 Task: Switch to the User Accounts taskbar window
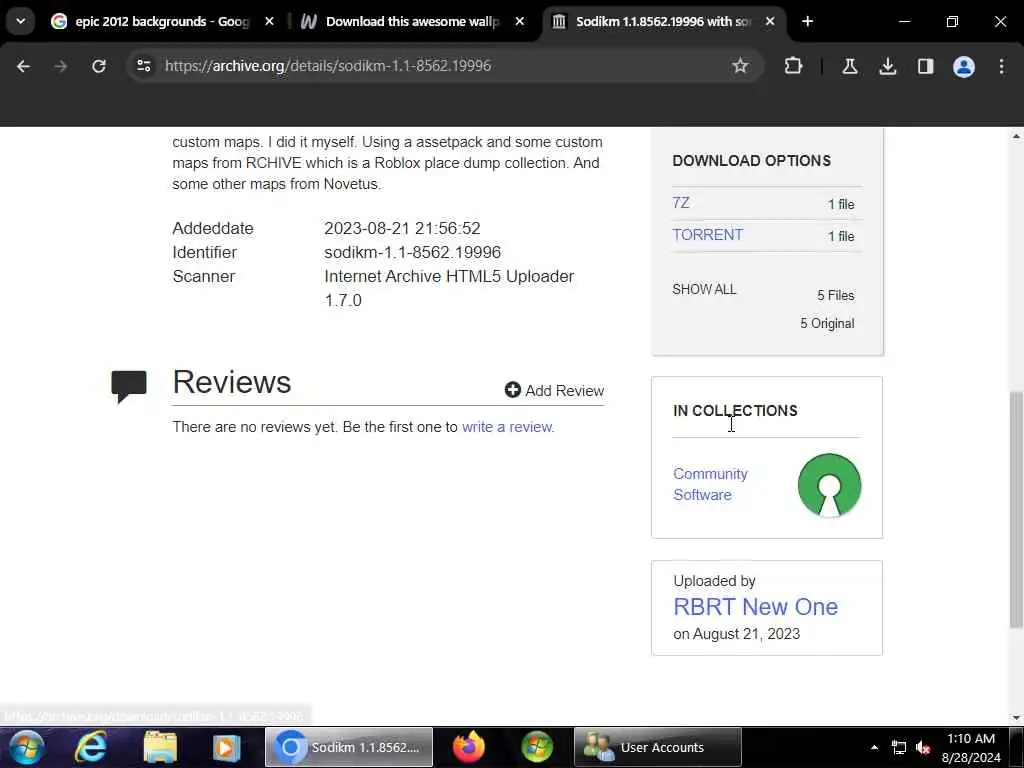click(658, 747)
